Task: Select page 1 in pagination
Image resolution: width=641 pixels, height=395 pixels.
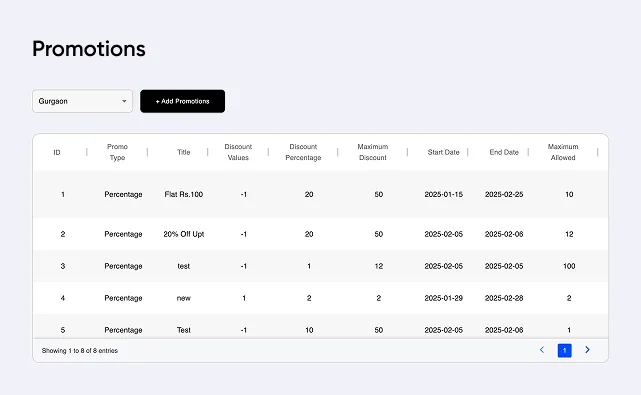Action: 565,350
